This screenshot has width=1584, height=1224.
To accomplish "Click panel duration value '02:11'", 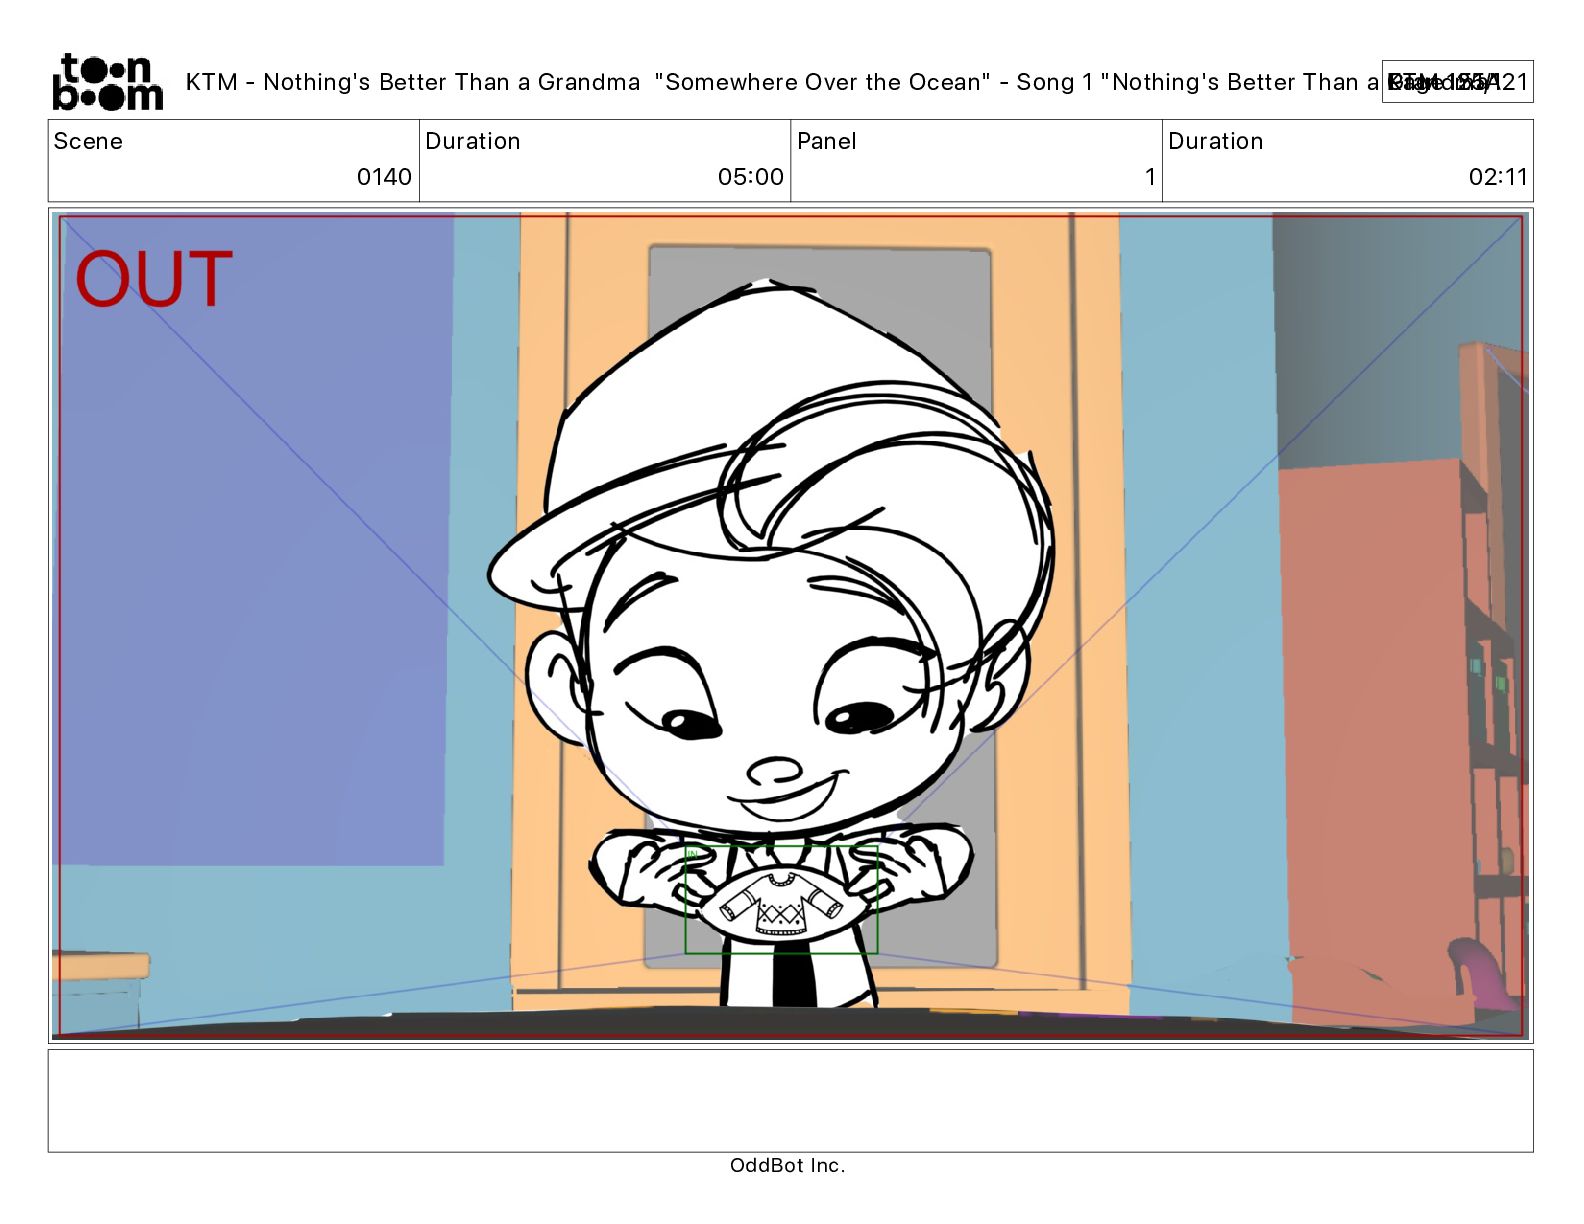I will click(x=1498, y=177).
